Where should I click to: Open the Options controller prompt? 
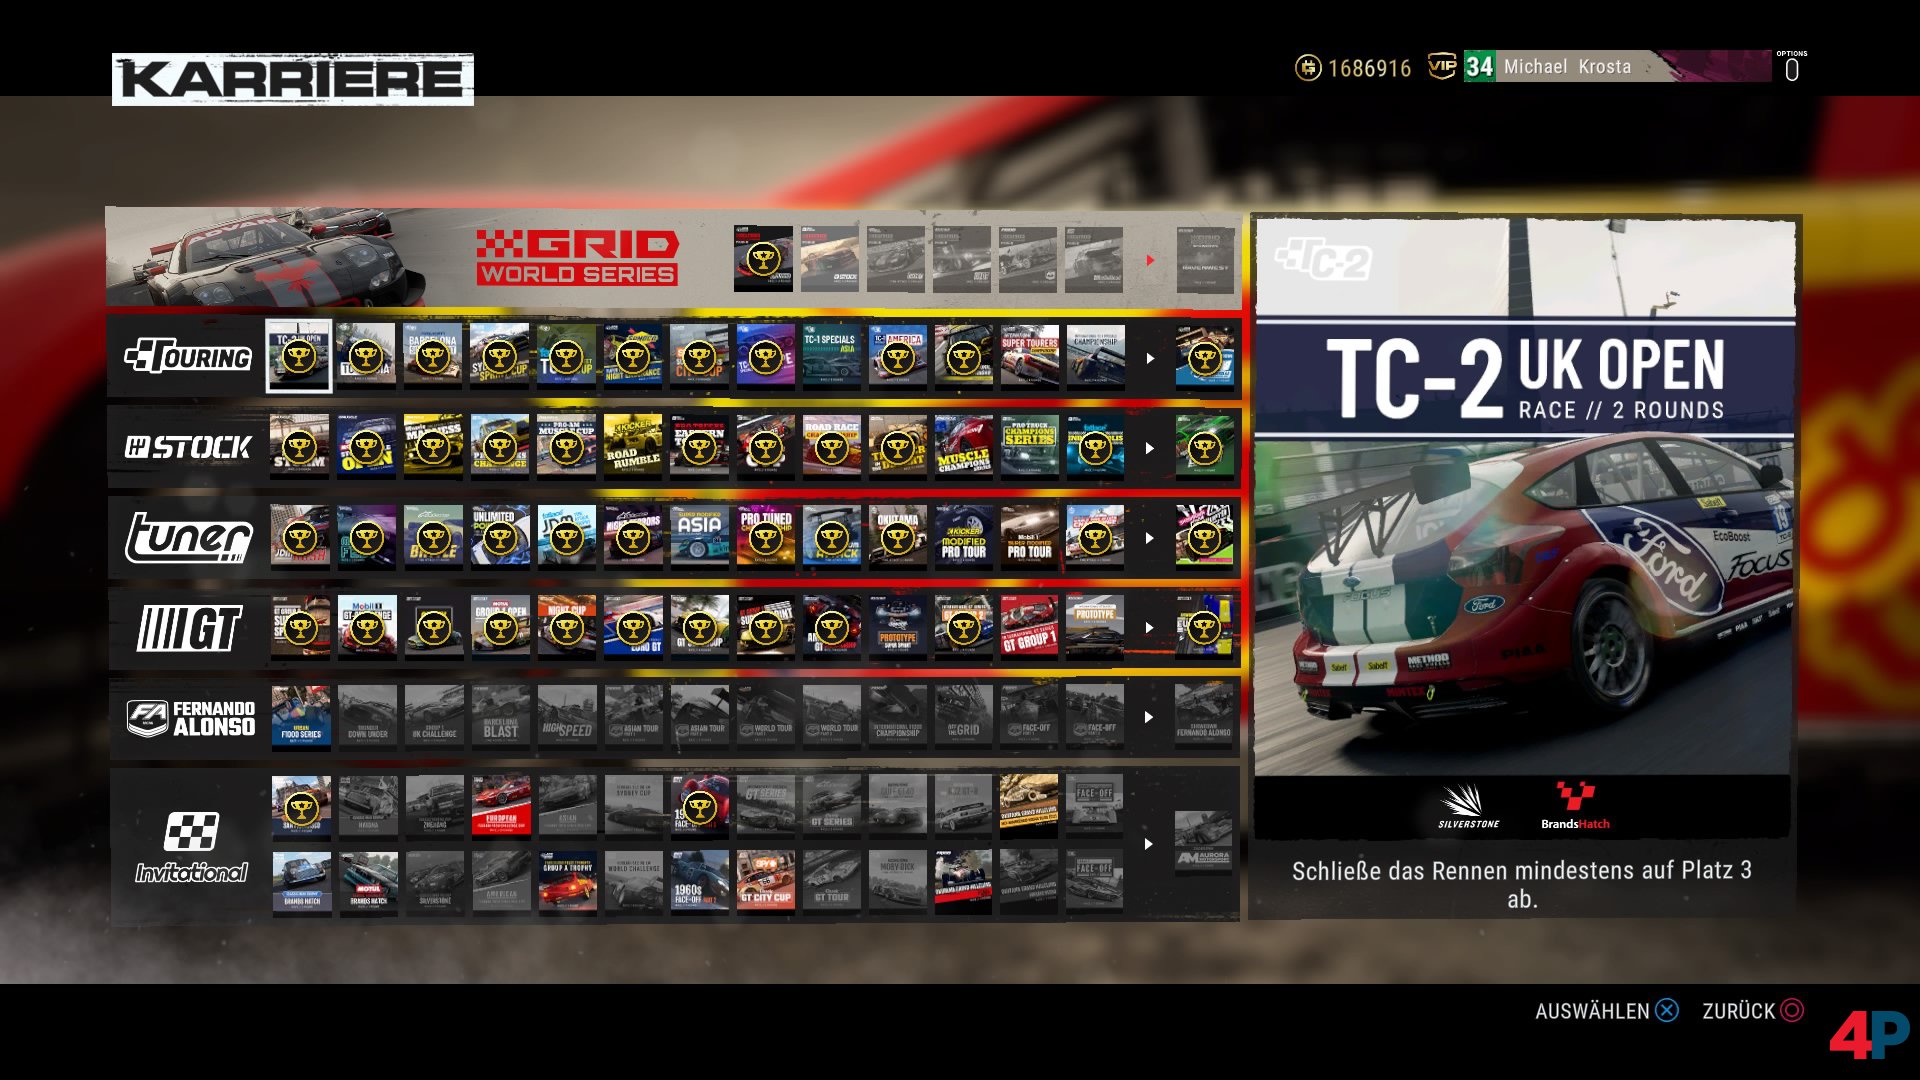pos(1791,67)
